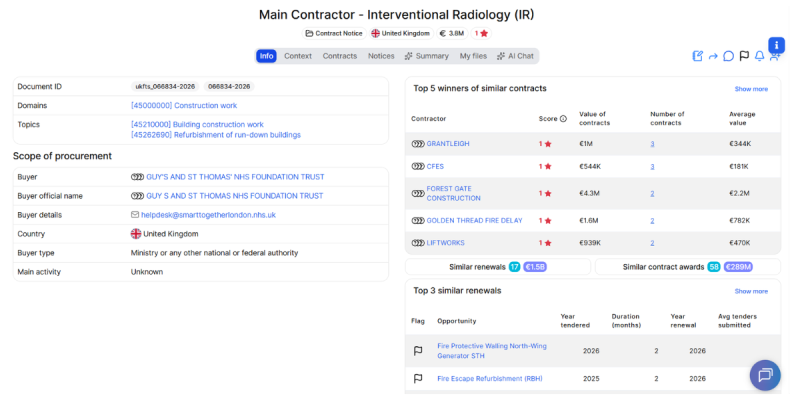Flag this notice using top toolbar flag

tap(744, 56)
